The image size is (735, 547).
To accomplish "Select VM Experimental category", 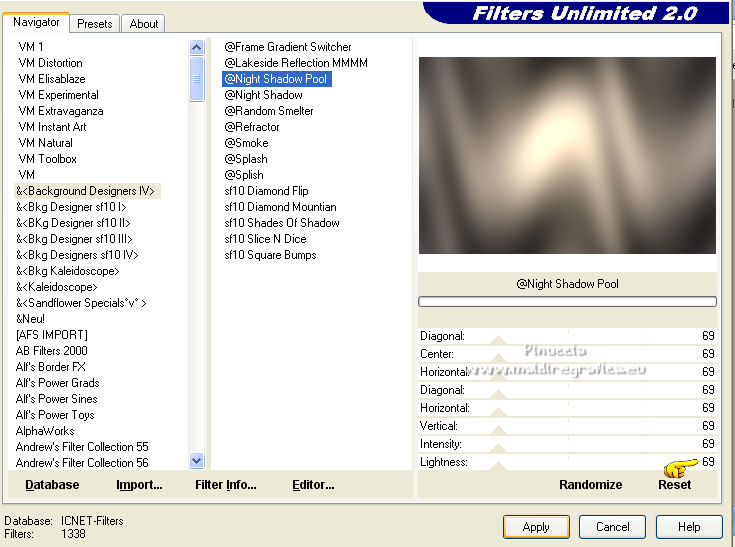I will (59, 95).
